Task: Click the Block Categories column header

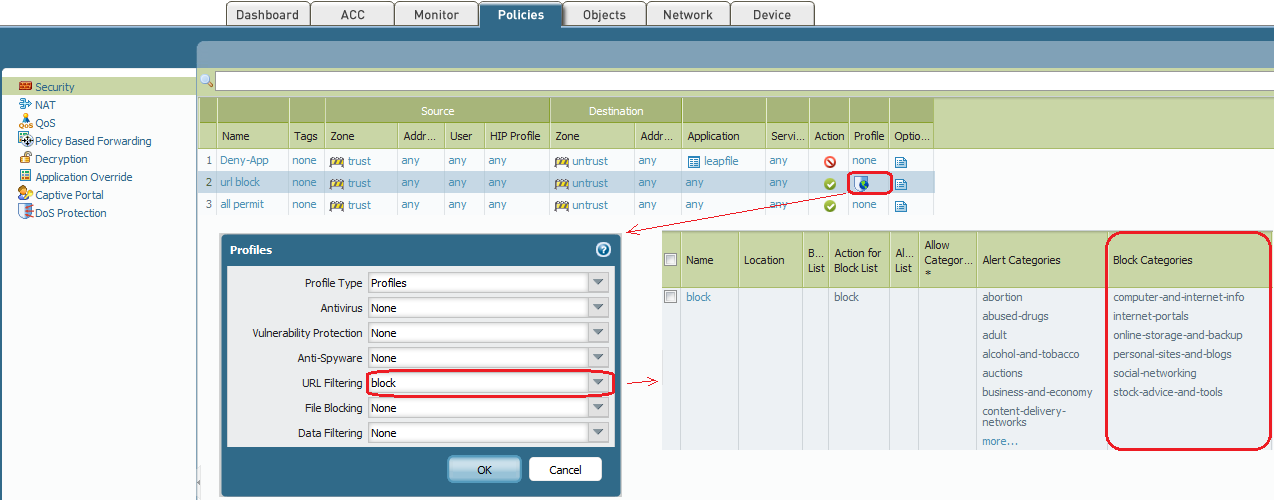Action: [1153, 260]
